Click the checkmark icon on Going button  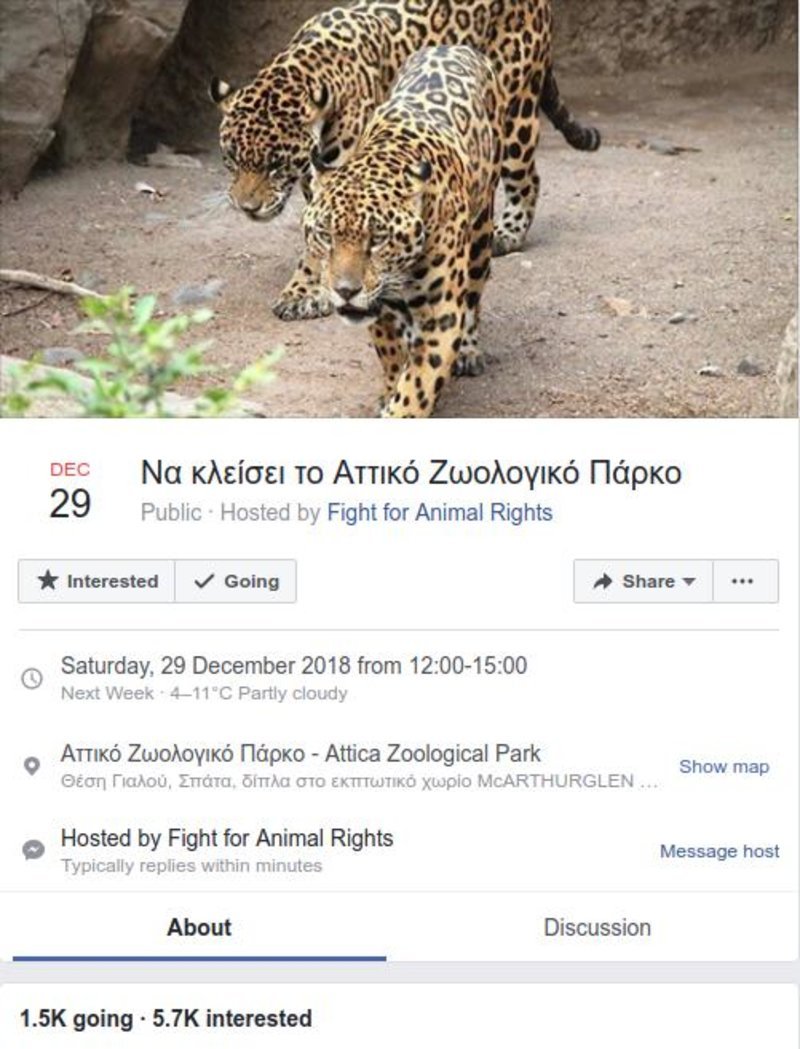coord(204,581)
